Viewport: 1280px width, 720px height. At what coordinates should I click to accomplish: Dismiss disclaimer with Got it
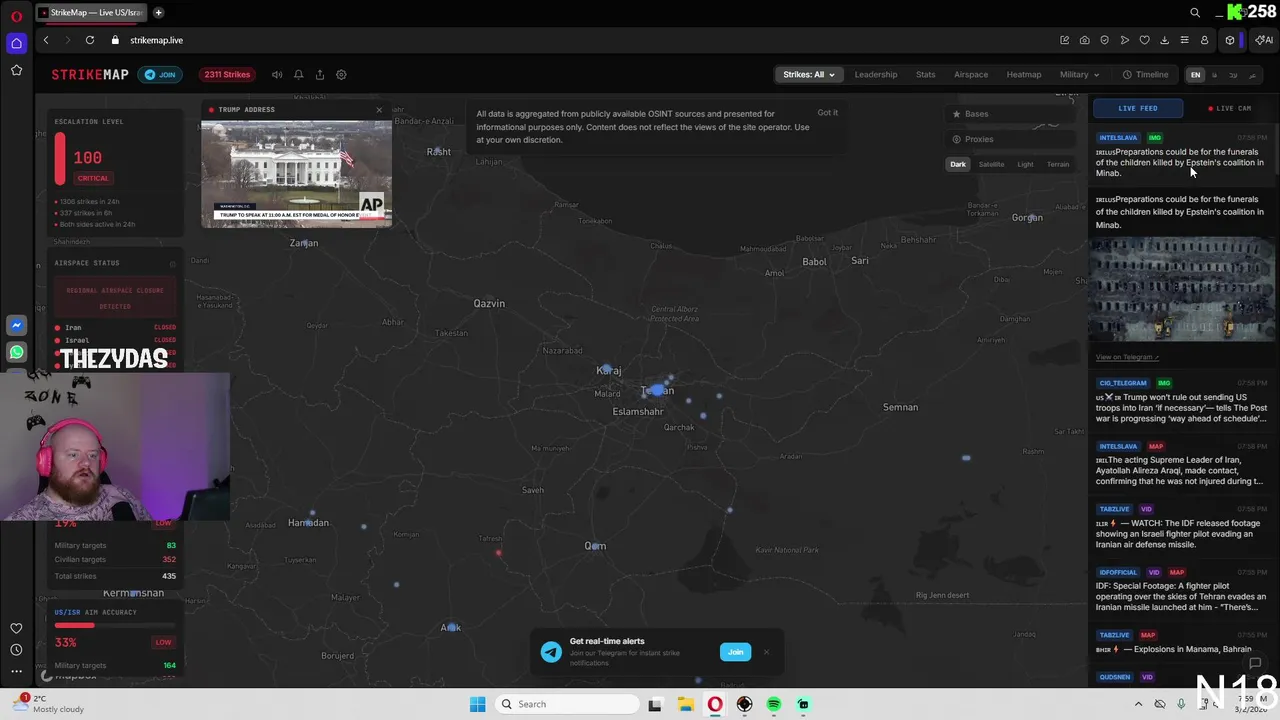click(828, 112)
